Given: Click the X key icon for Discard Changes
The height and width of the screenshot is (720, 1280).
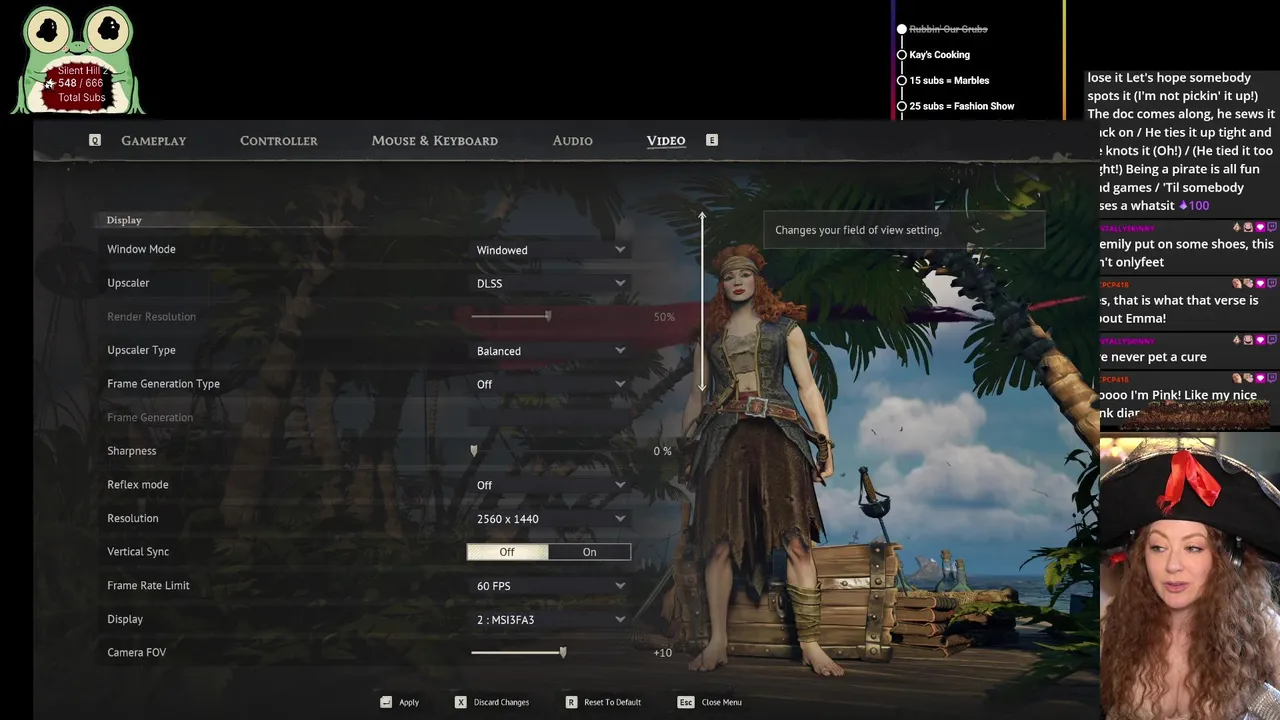Looking at the screenshot, I should click(x=461, y=702).
